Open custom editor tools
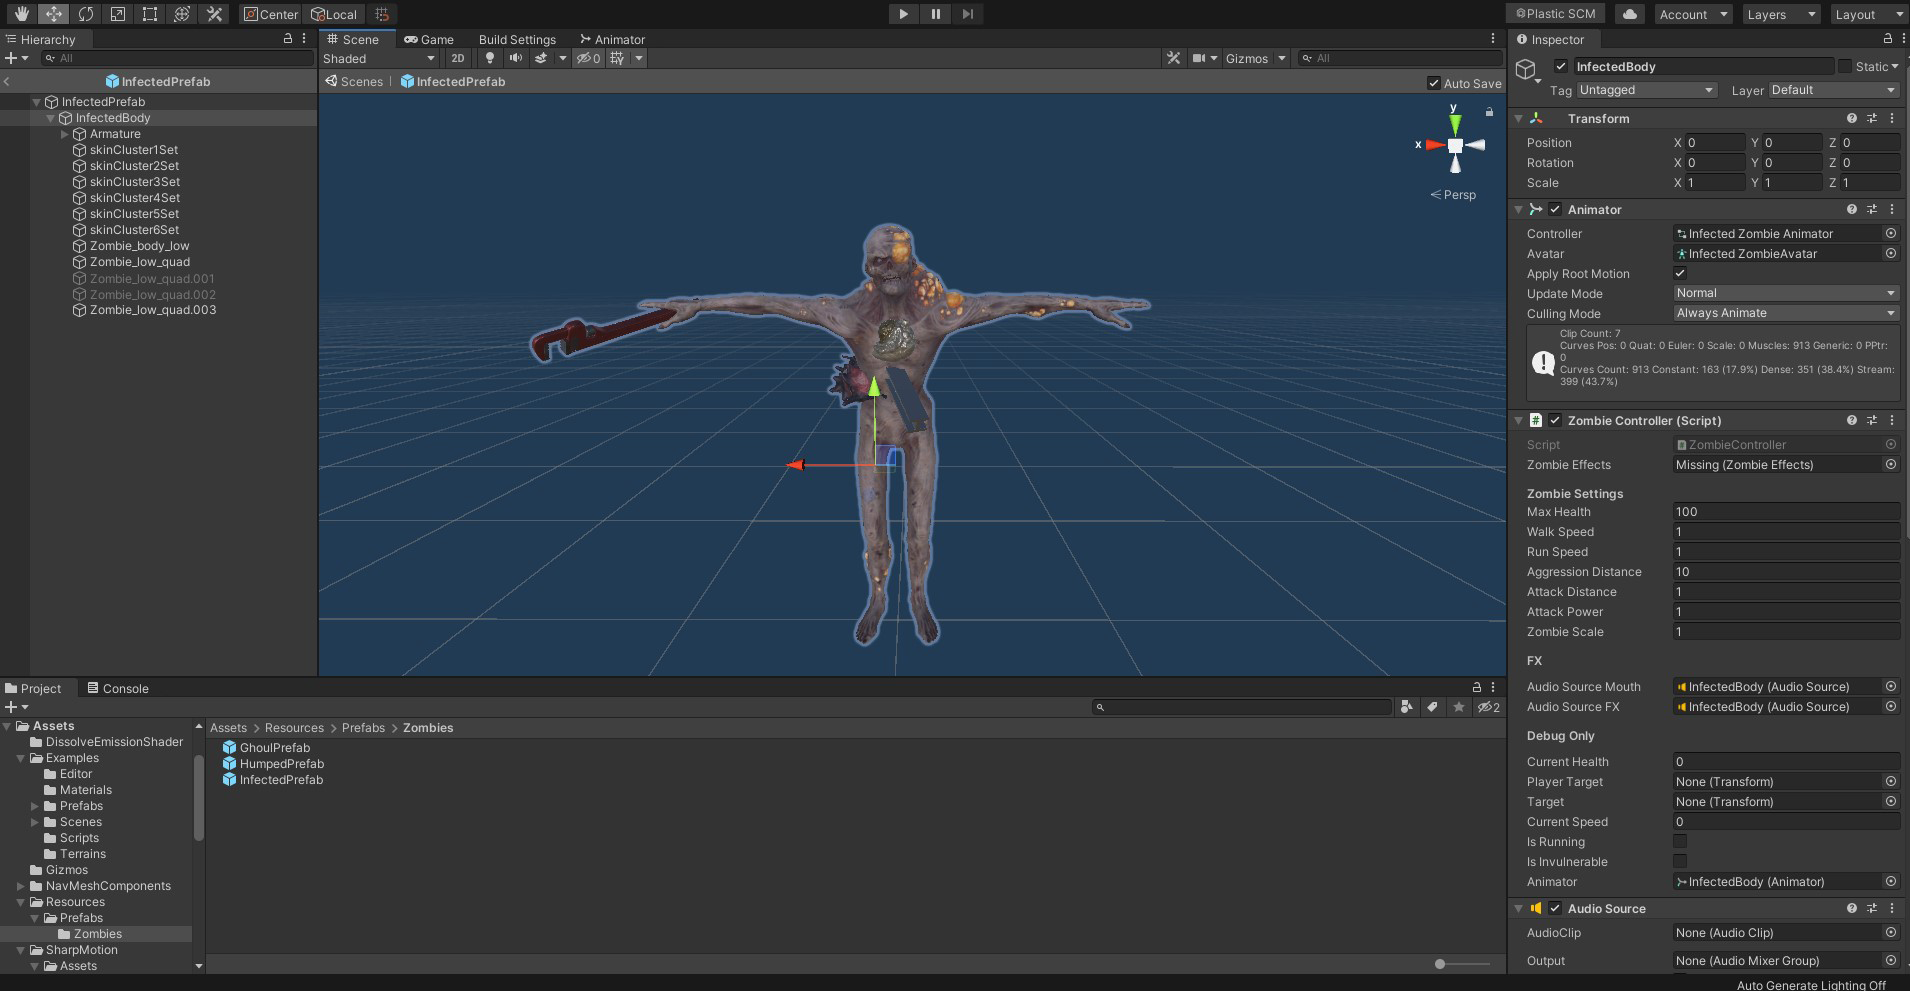 pos(214,14)
